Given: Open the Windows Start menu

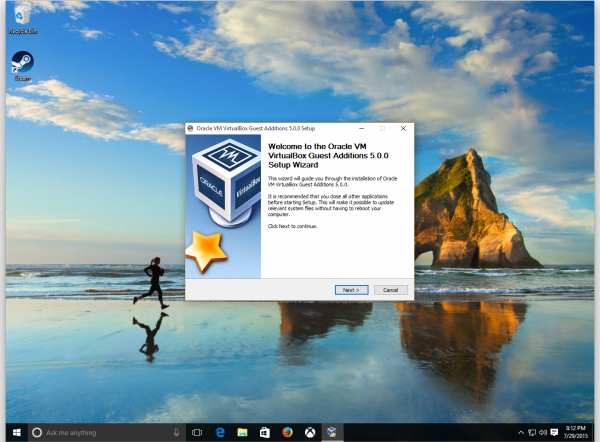Looking at the screenshot, I should [16, 432].
